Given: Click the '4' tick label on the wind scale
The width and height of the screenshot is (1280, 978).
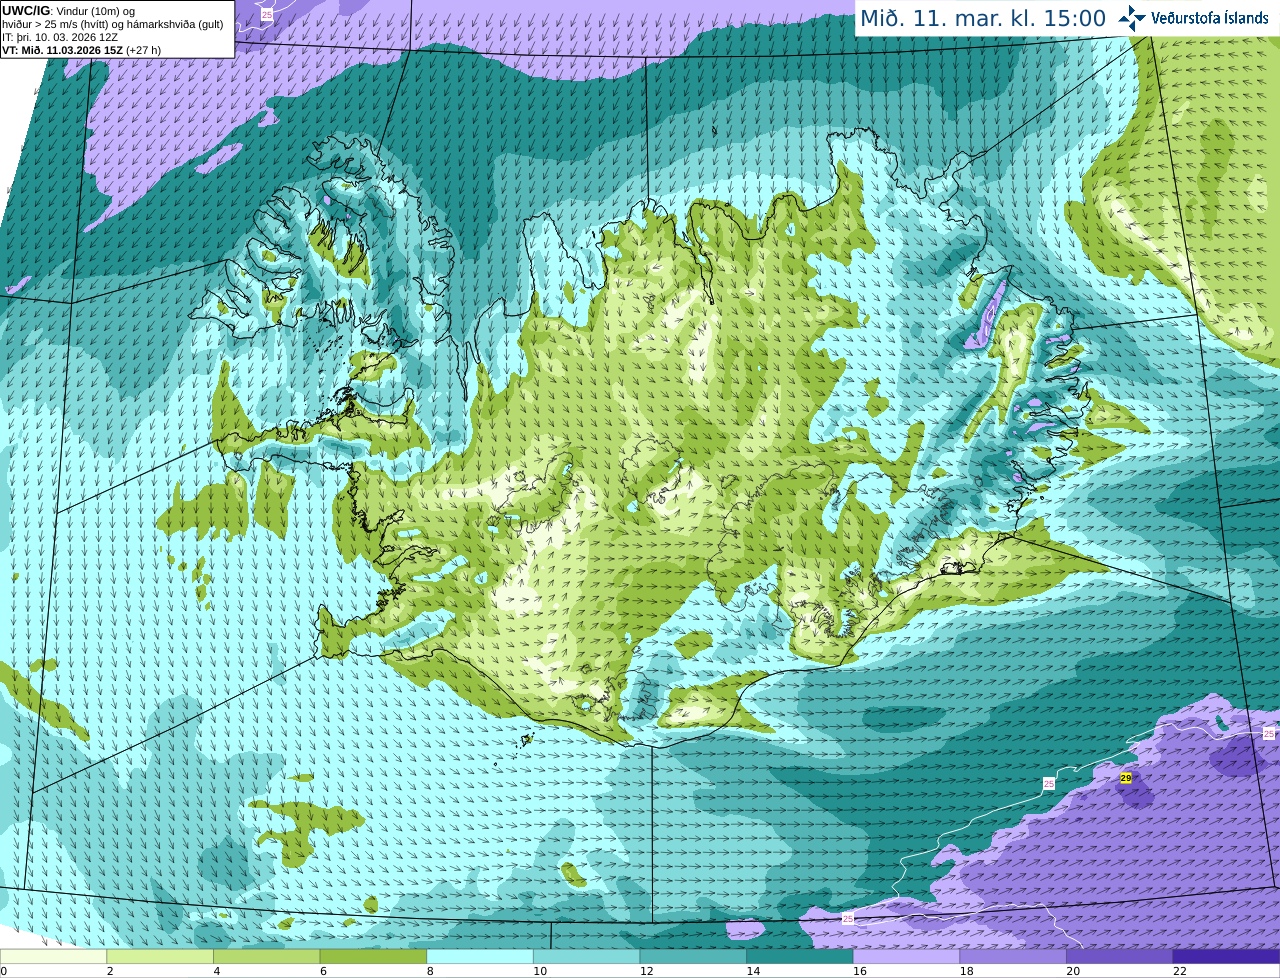Looking at the screenshot, I should pyautogui.click(x=217, y=971).
